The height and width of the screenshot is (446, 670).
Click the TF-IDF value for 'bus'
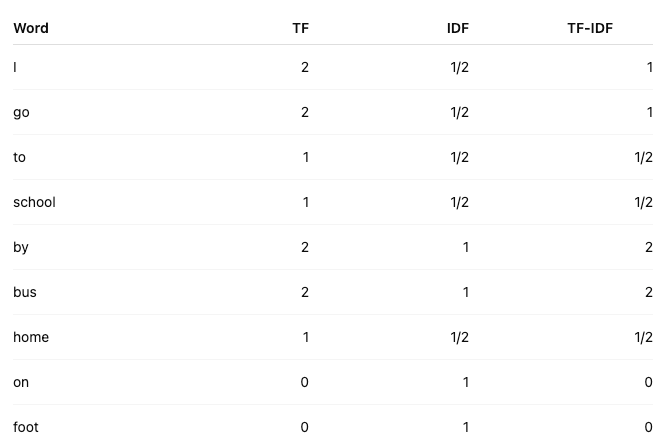(x=649, y=292)
